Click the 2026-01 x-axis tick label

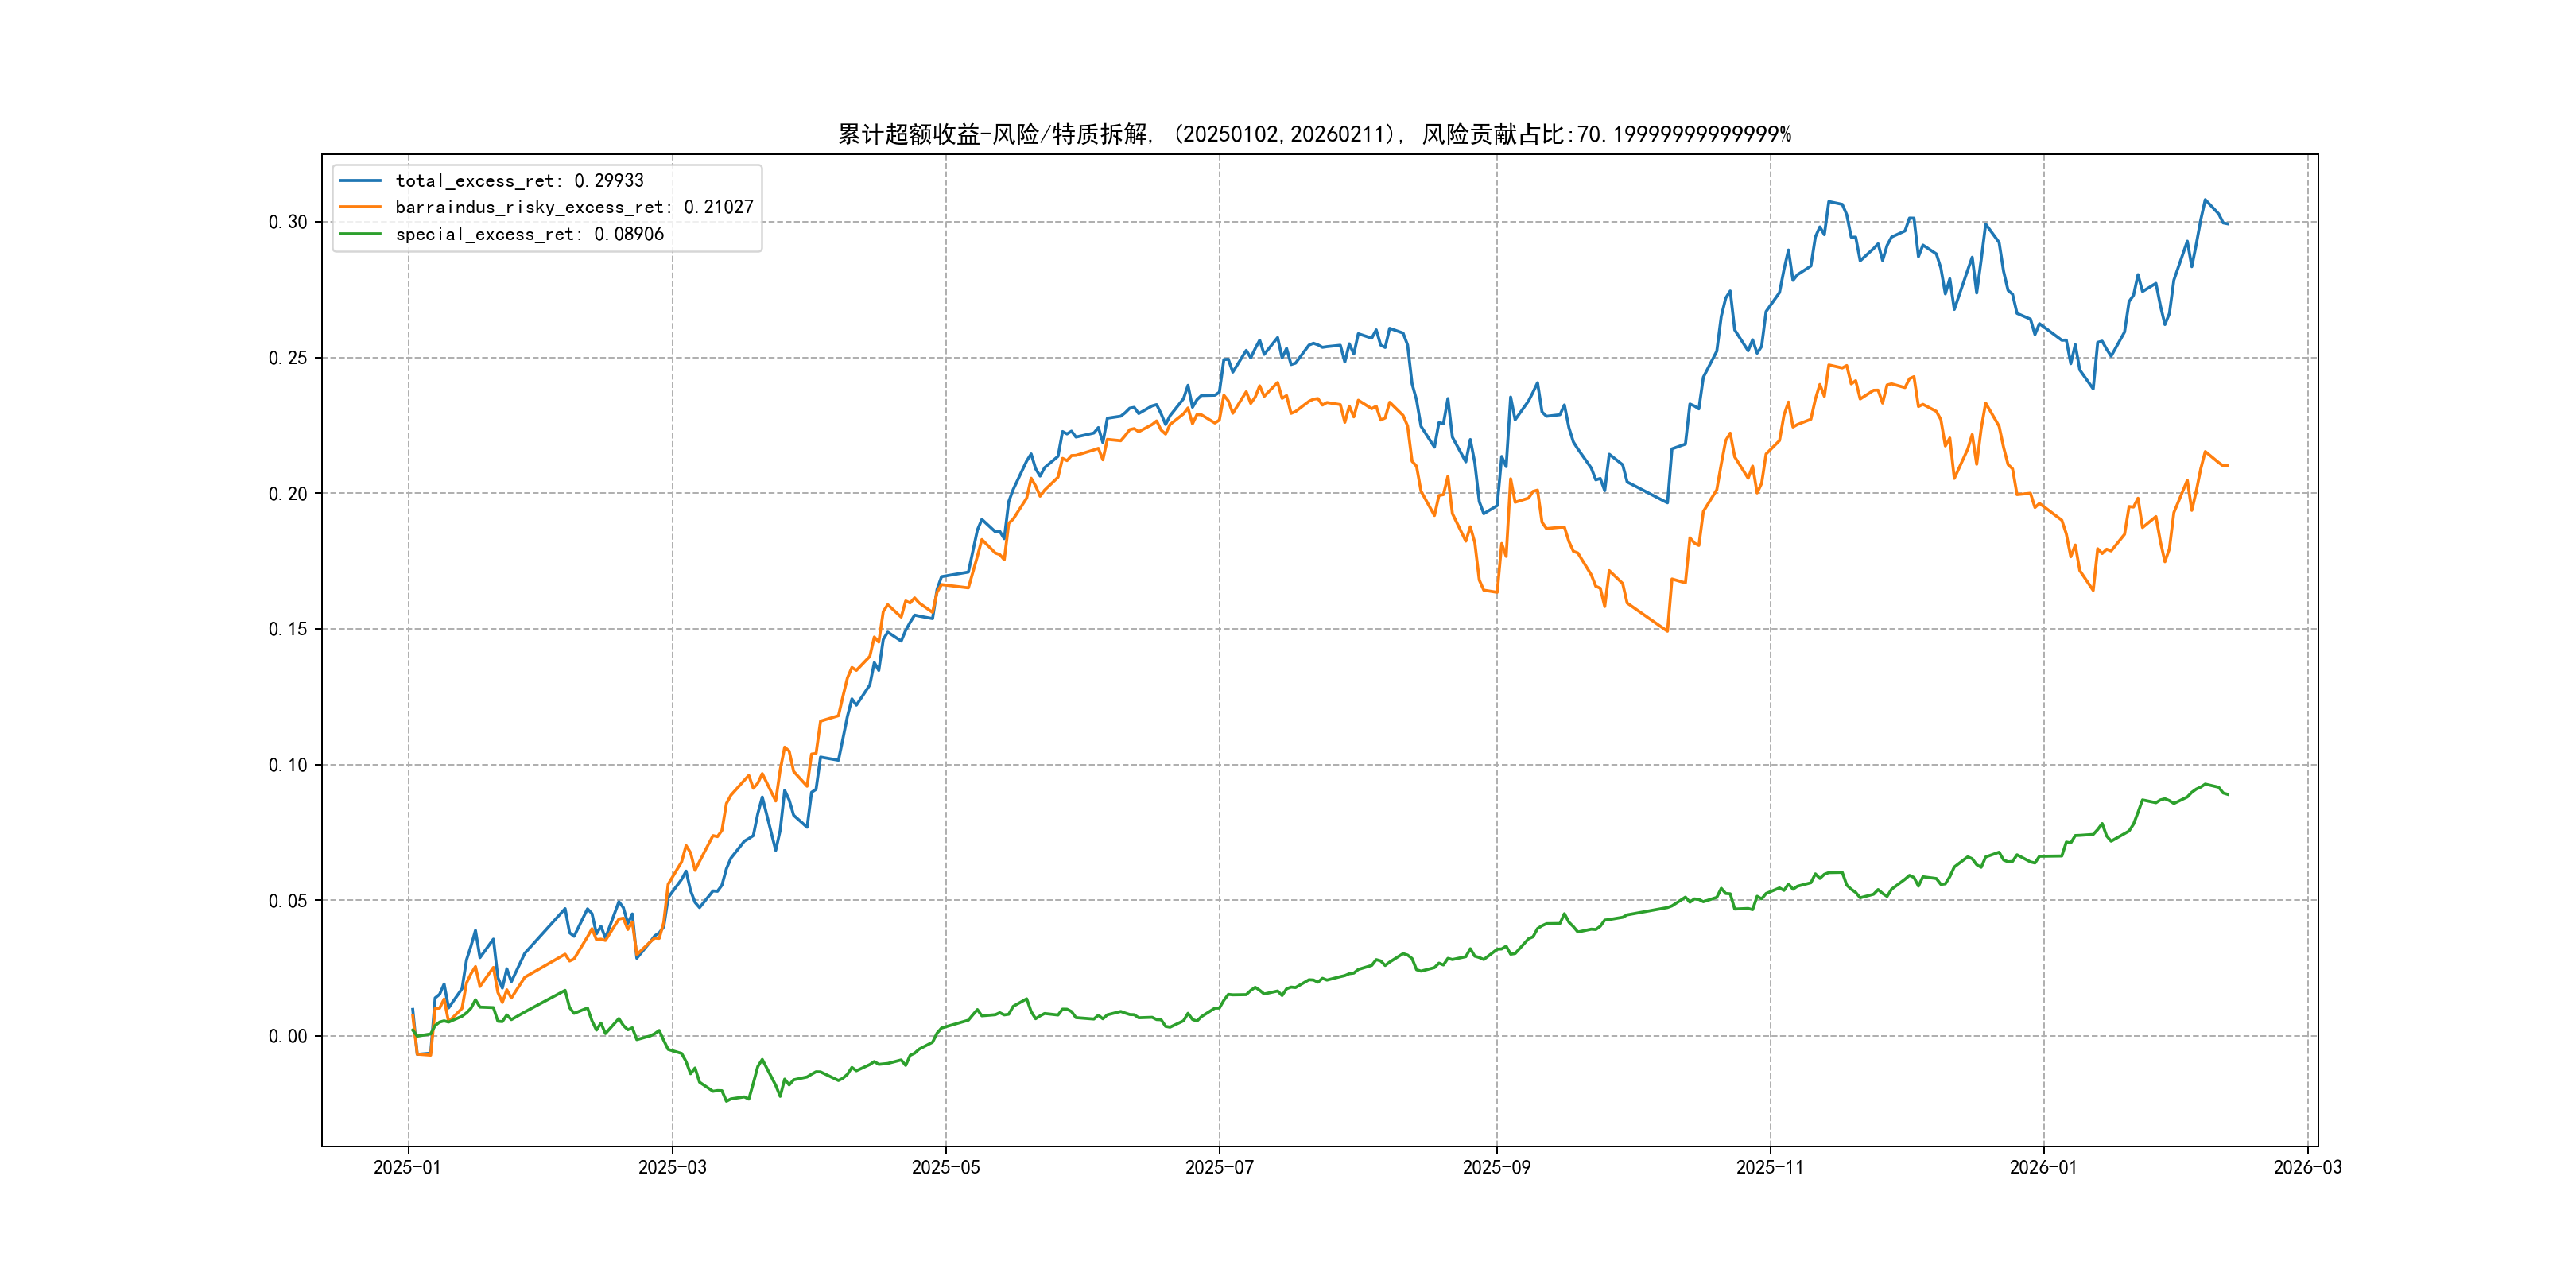coord(2043,1167)
